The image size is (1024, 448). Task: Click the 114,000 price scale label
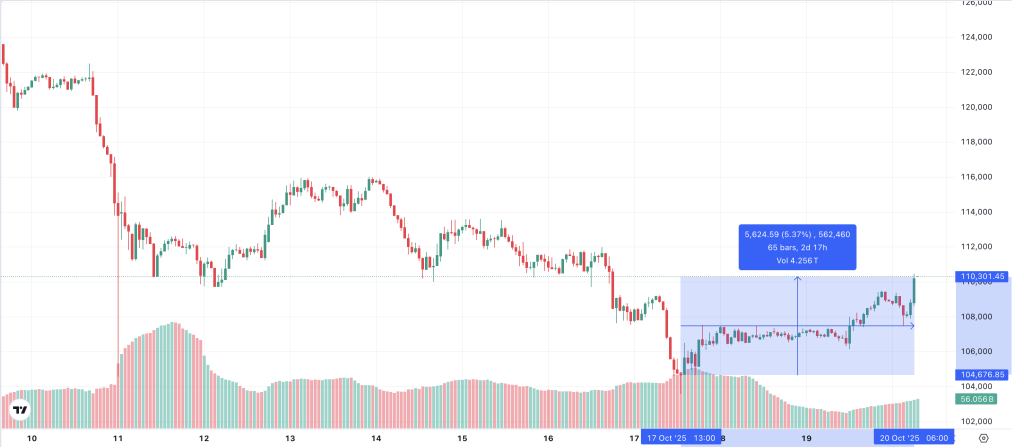[x=975, y=212]
